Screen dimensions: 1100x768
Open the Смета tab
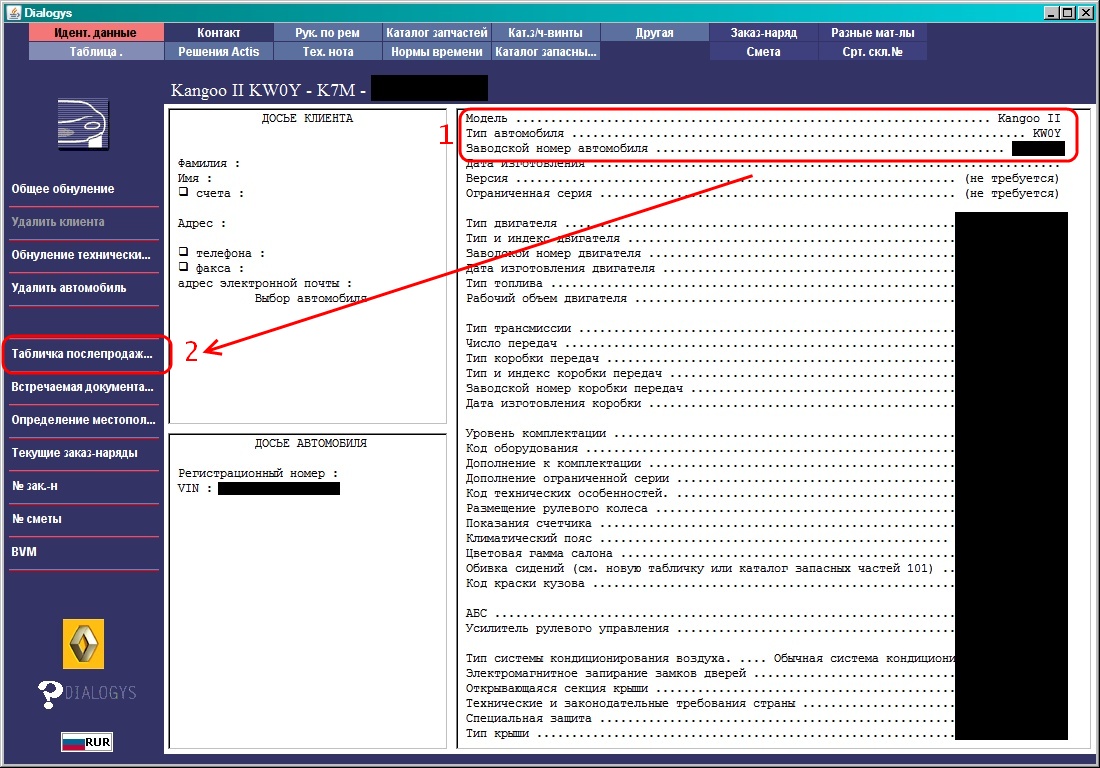click(x=763, y=51)
